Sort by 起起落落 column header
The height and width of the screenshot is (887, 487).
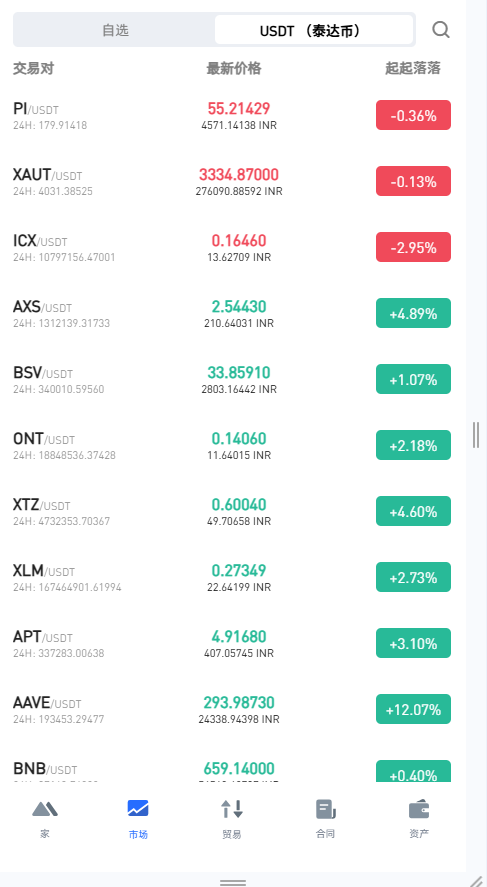(x=413, y=68)
